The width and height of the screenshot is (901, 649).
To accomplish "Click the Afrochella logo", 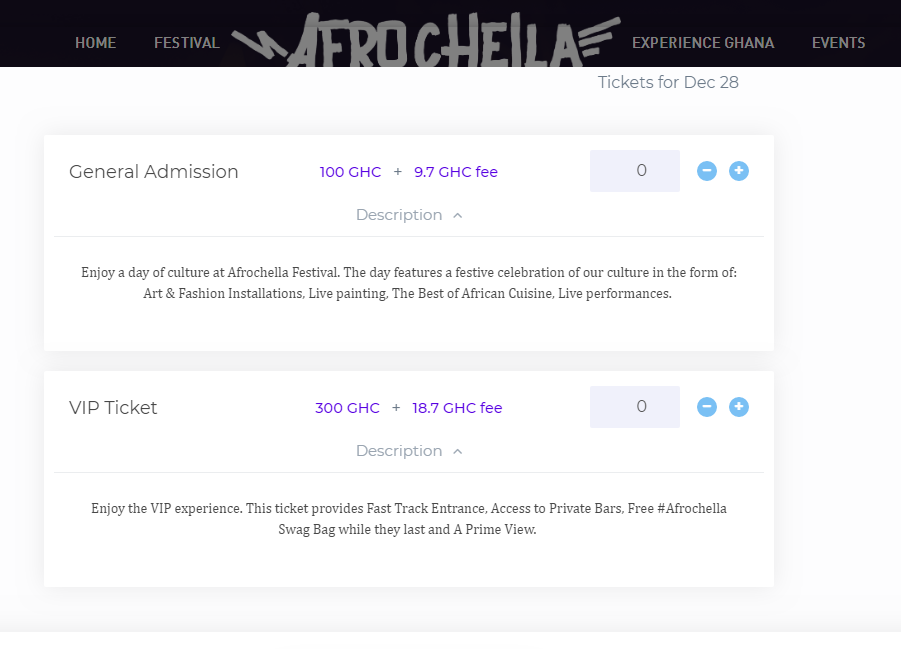I will click(x=425, y=42).
